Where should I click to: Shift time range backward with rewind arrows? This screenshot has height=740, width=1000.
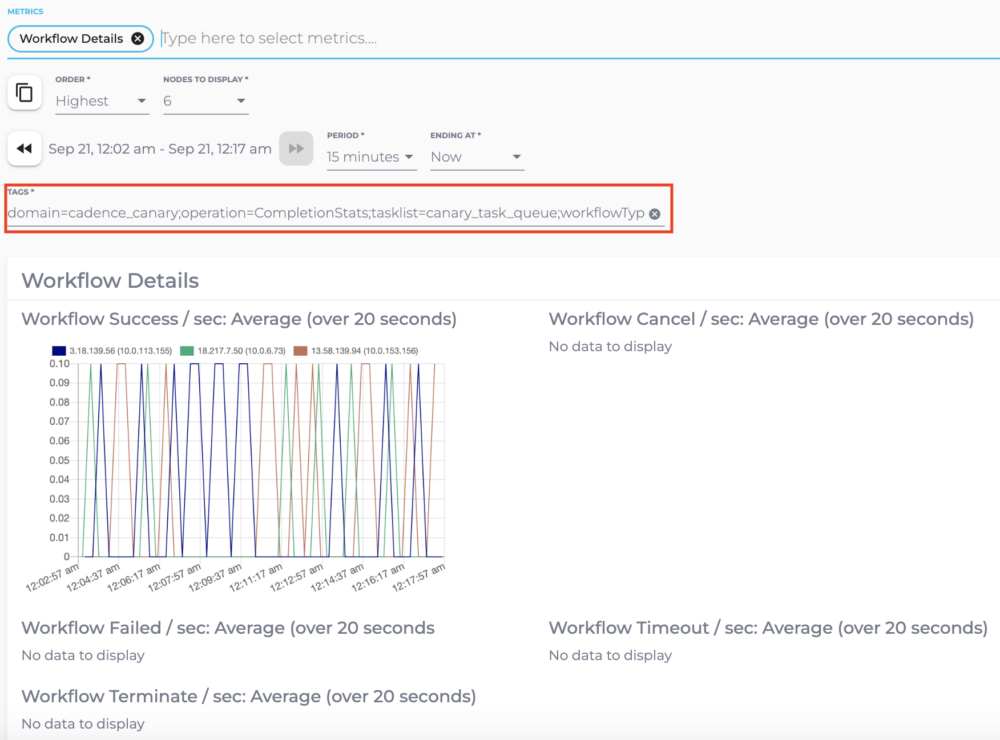click(24, 148)
